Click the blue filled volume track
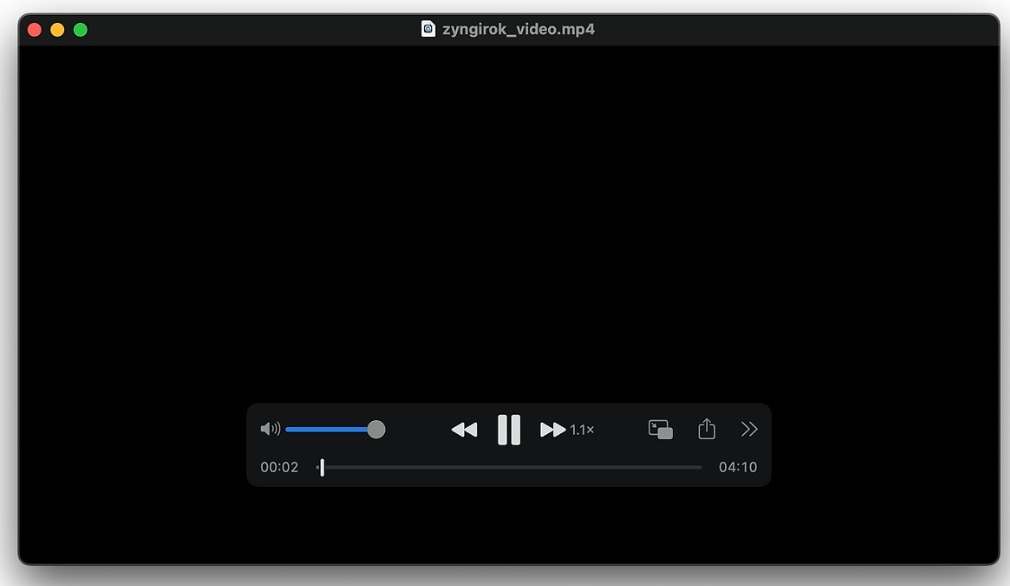1010x586 pixels. [x=325, y=429]
